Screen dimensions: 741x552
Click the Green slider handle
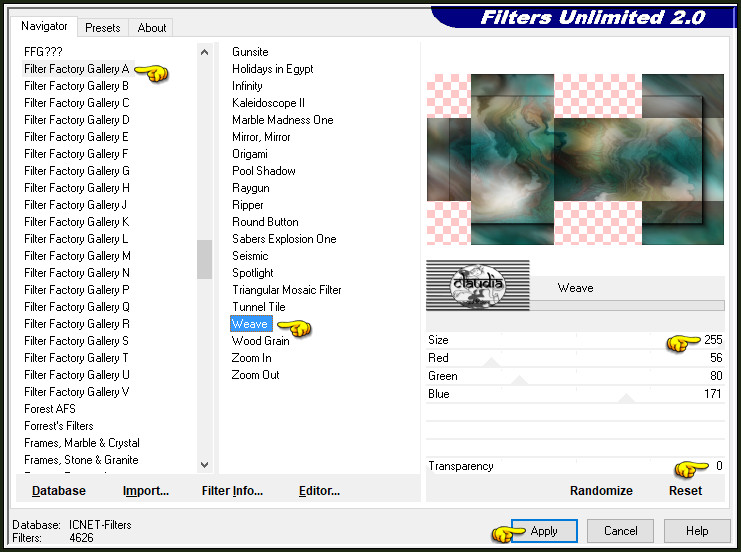point(519,380)
